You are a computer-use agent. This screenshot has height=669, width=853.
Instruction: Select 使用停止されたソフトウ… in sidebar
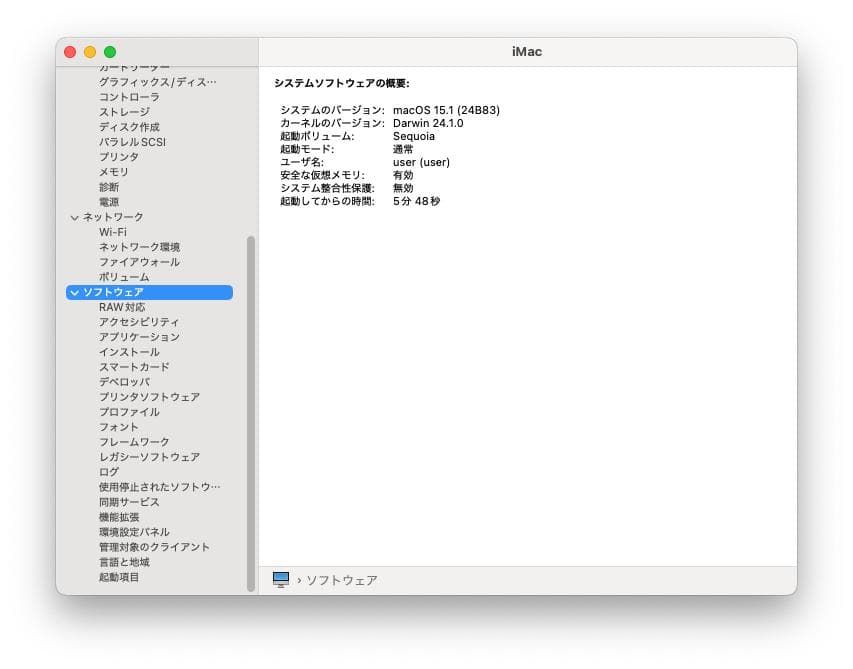tap(159, 487)
